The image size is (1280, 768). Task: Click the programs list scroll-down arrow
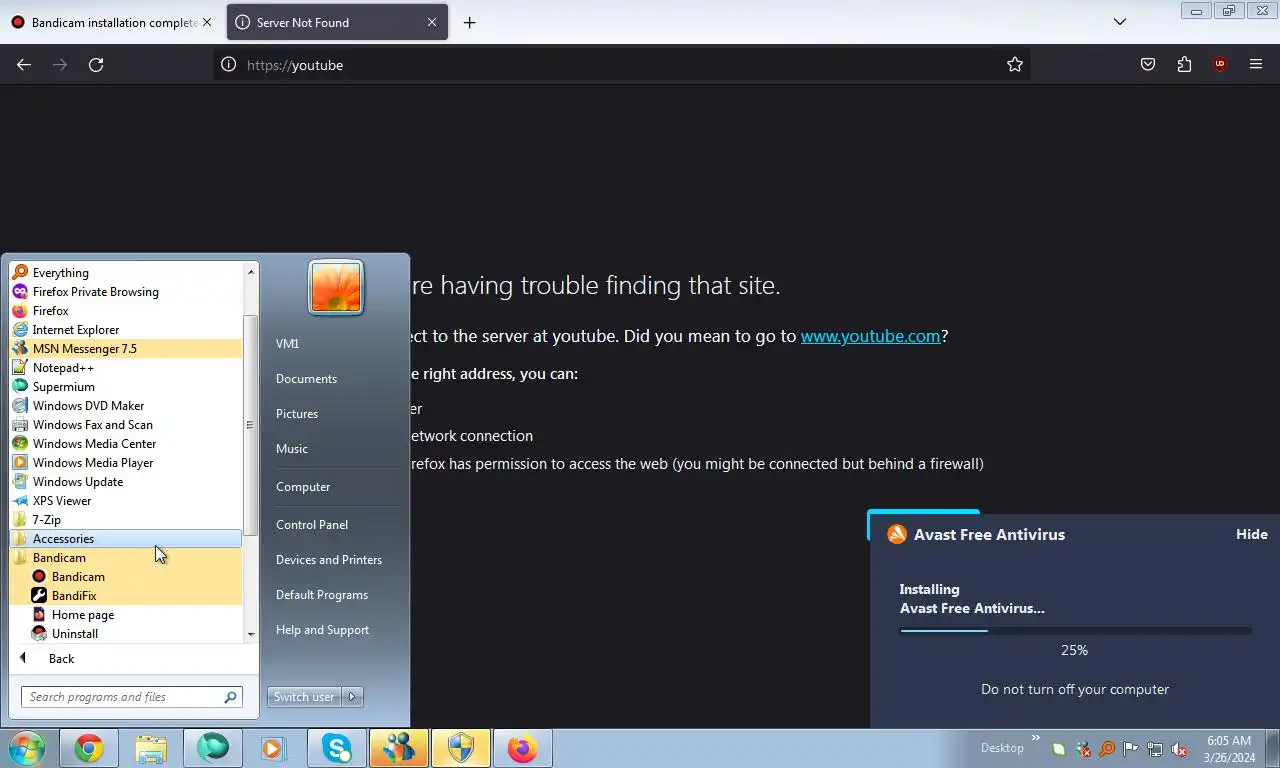click(x=251, y=634)
